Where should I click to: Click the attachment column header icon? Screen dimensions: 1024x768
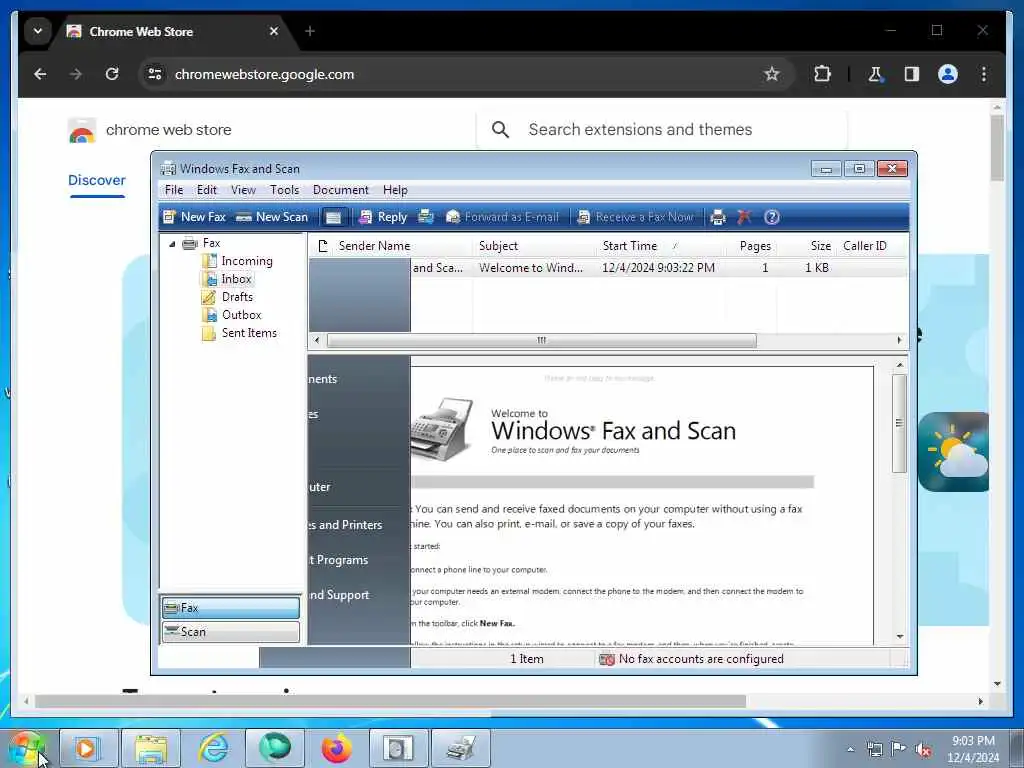[322, 246]
